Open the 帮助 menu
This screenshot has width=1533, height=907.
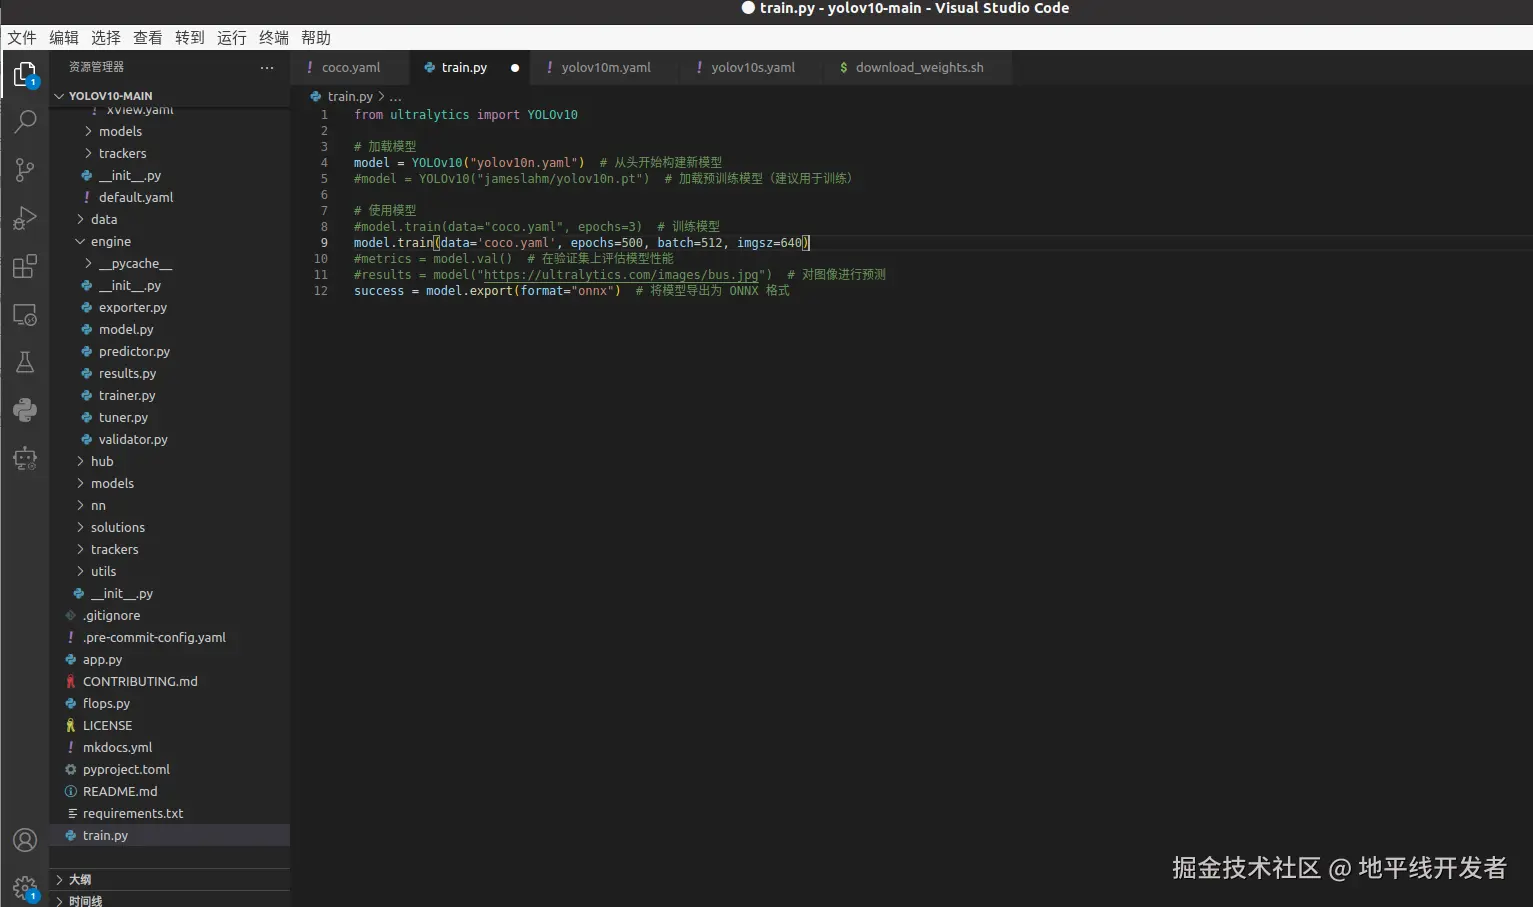316,38
